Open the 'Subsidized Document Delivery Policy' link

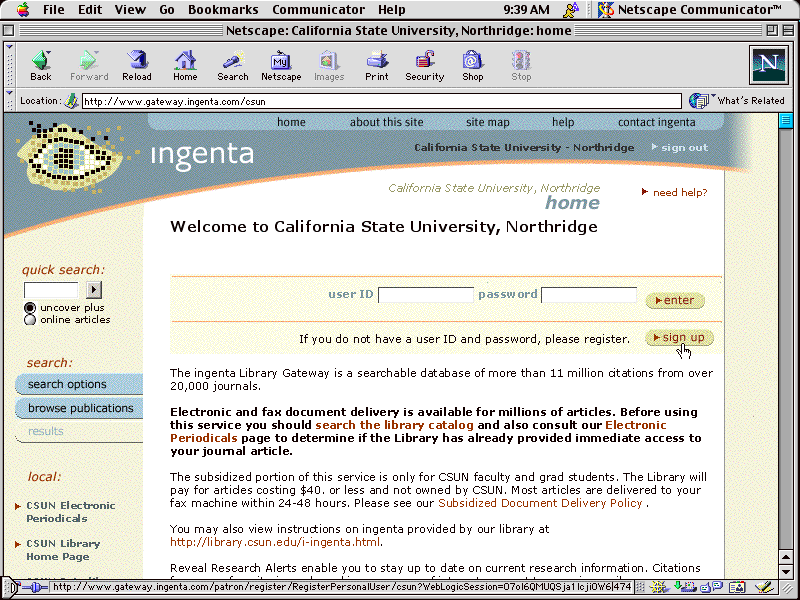point(540,503)
